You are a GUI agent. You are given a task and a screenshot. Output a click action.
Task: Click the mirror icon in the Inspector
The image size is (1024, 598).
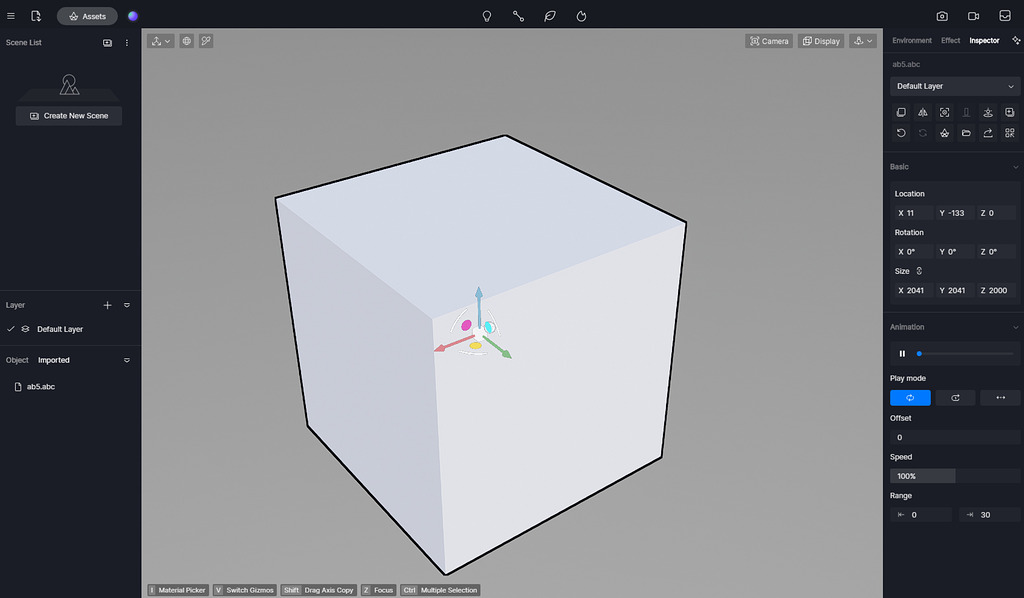922,112
